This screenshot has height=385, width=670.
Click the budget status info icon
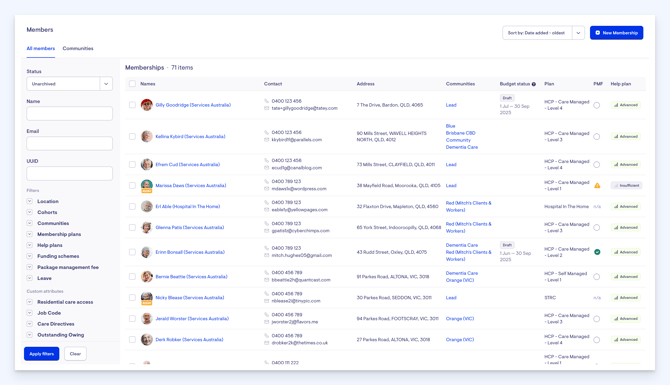coord(534,84)
